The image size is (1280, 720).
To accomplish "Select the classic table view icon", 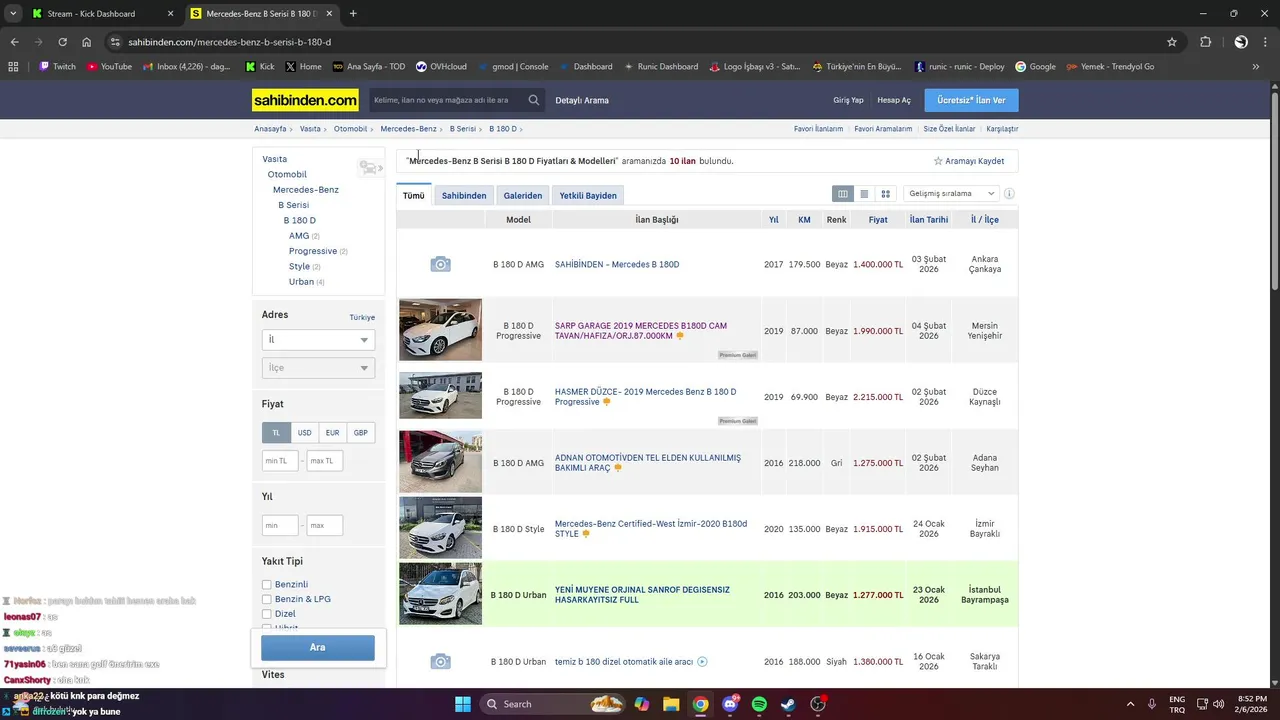I will 843,194.
